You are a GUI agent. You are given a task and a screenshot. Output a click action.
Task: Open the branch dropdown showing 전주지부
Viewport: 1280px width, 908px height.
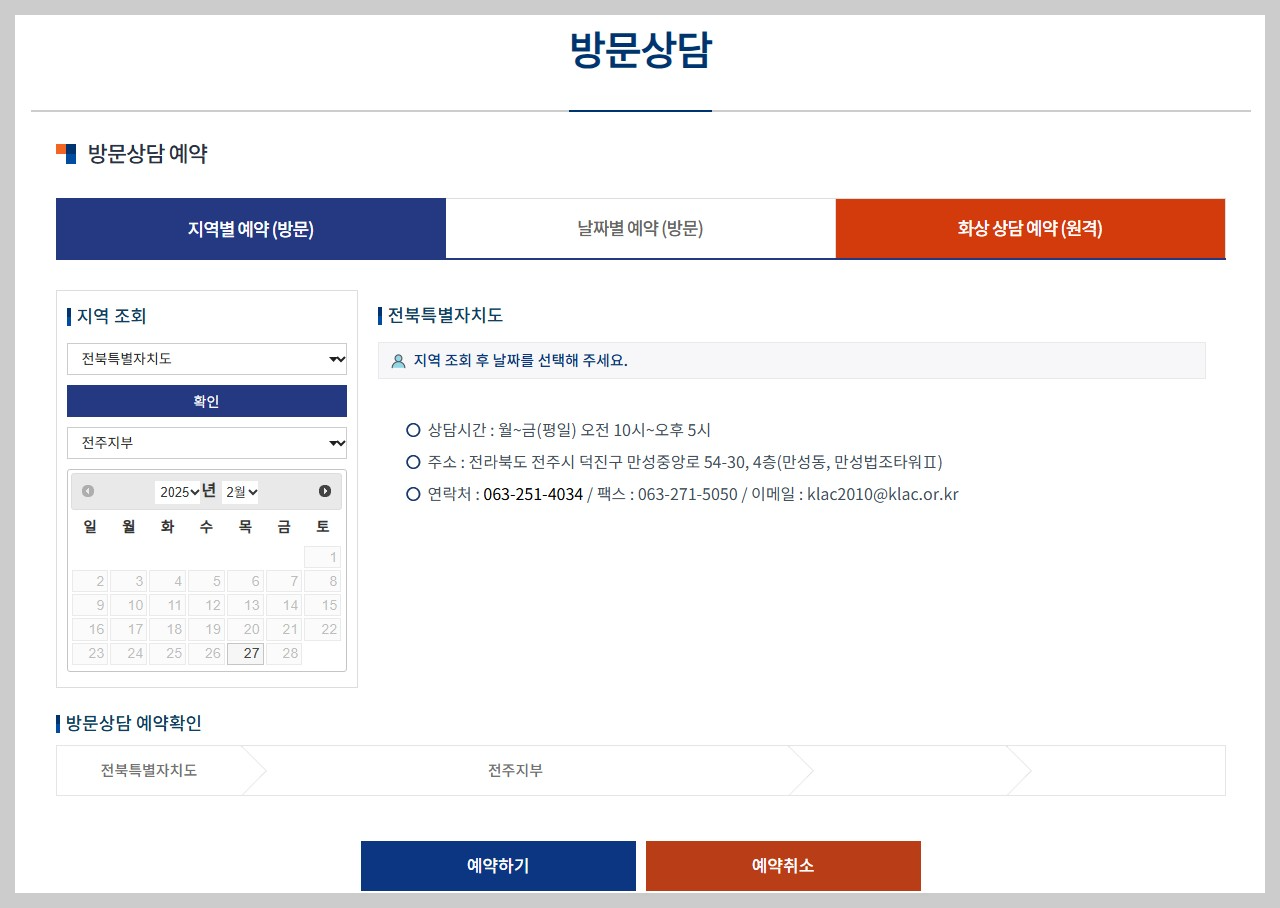coord(207,443)
